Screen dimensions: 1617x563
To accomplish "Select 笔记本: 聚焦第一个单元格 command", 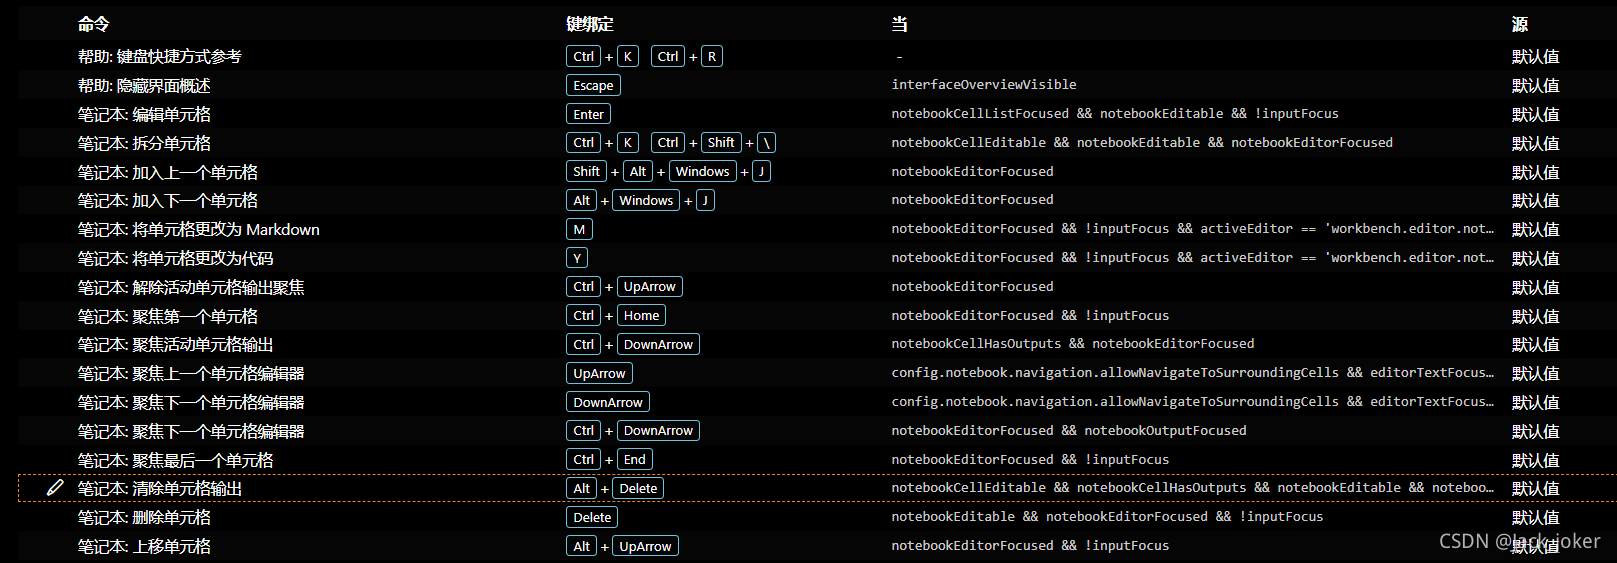I will [168, 316].
